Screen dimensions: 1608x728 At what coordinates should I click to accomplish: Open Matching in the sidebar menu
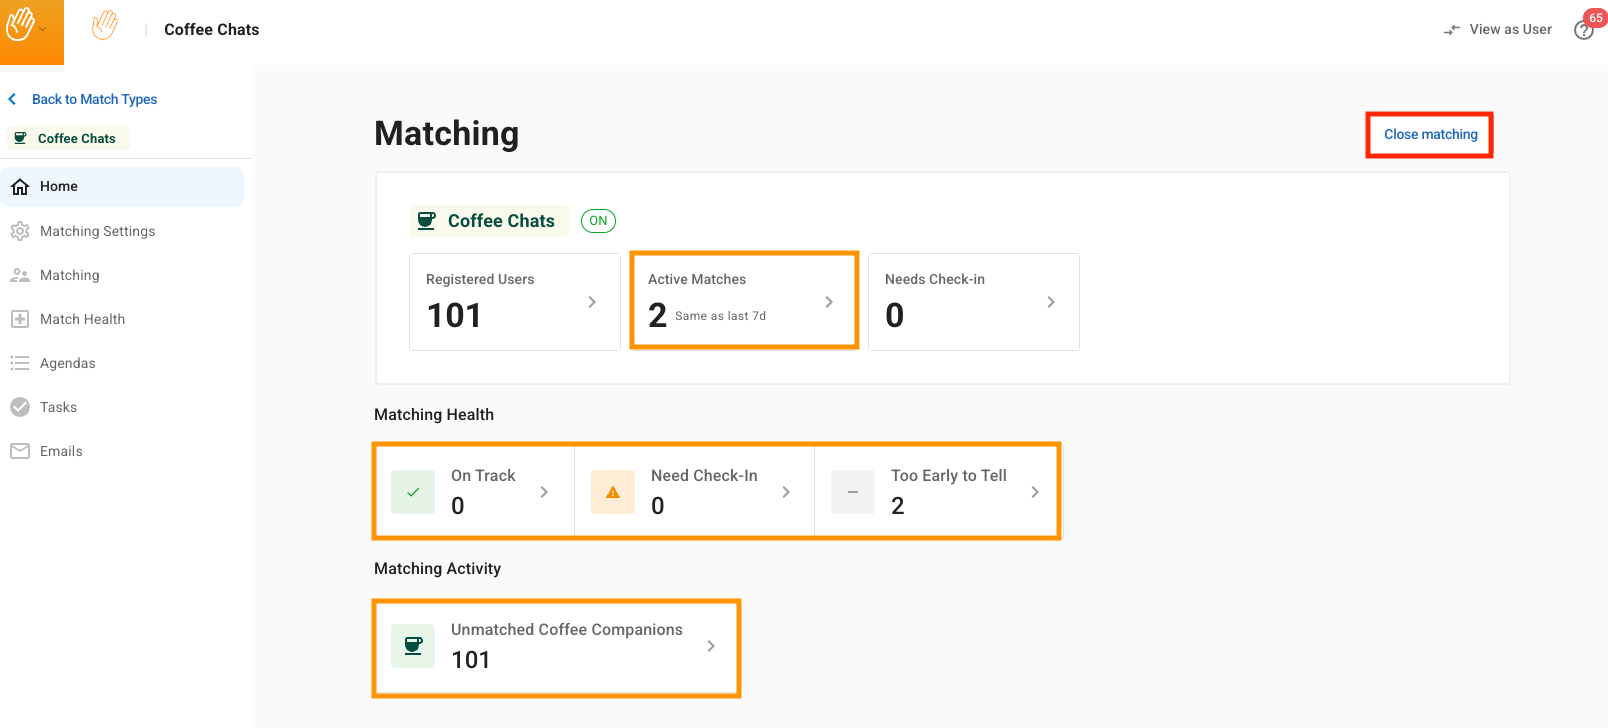tap(69, 275)
